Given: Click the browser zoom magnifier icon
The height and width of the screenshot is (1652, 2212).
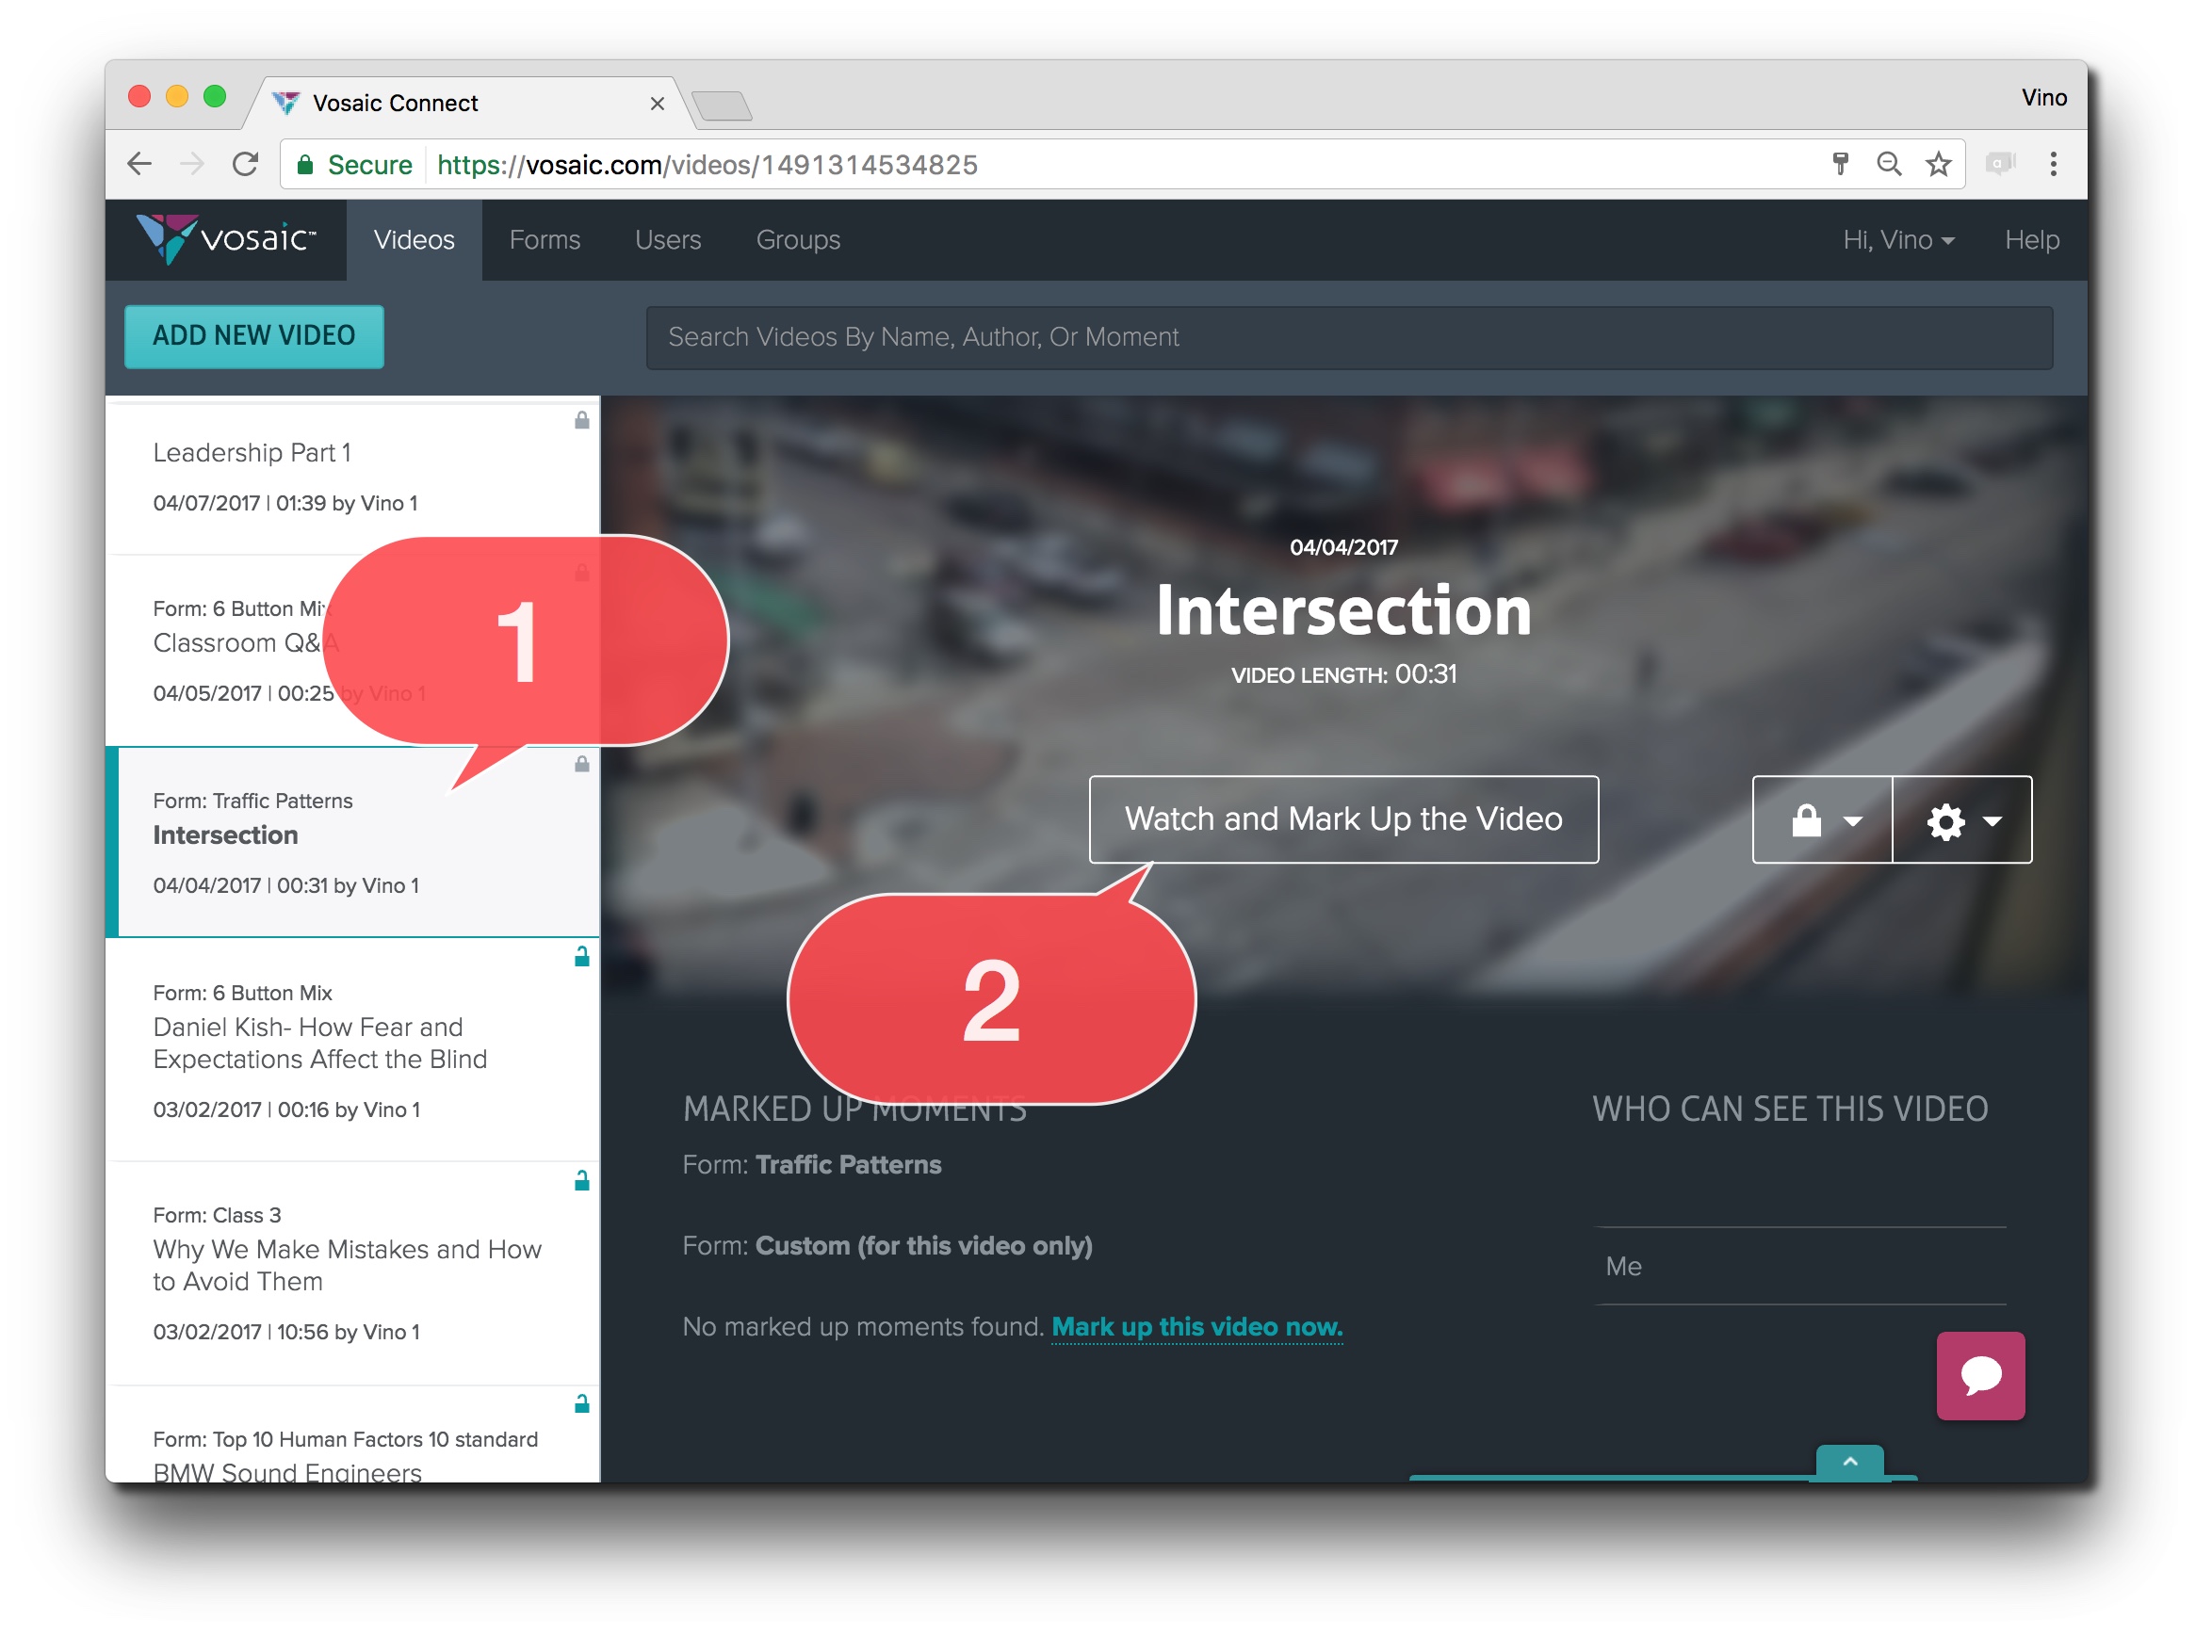Looking at the screenshot, I should pyautogui.click(x=1888, y=164).
